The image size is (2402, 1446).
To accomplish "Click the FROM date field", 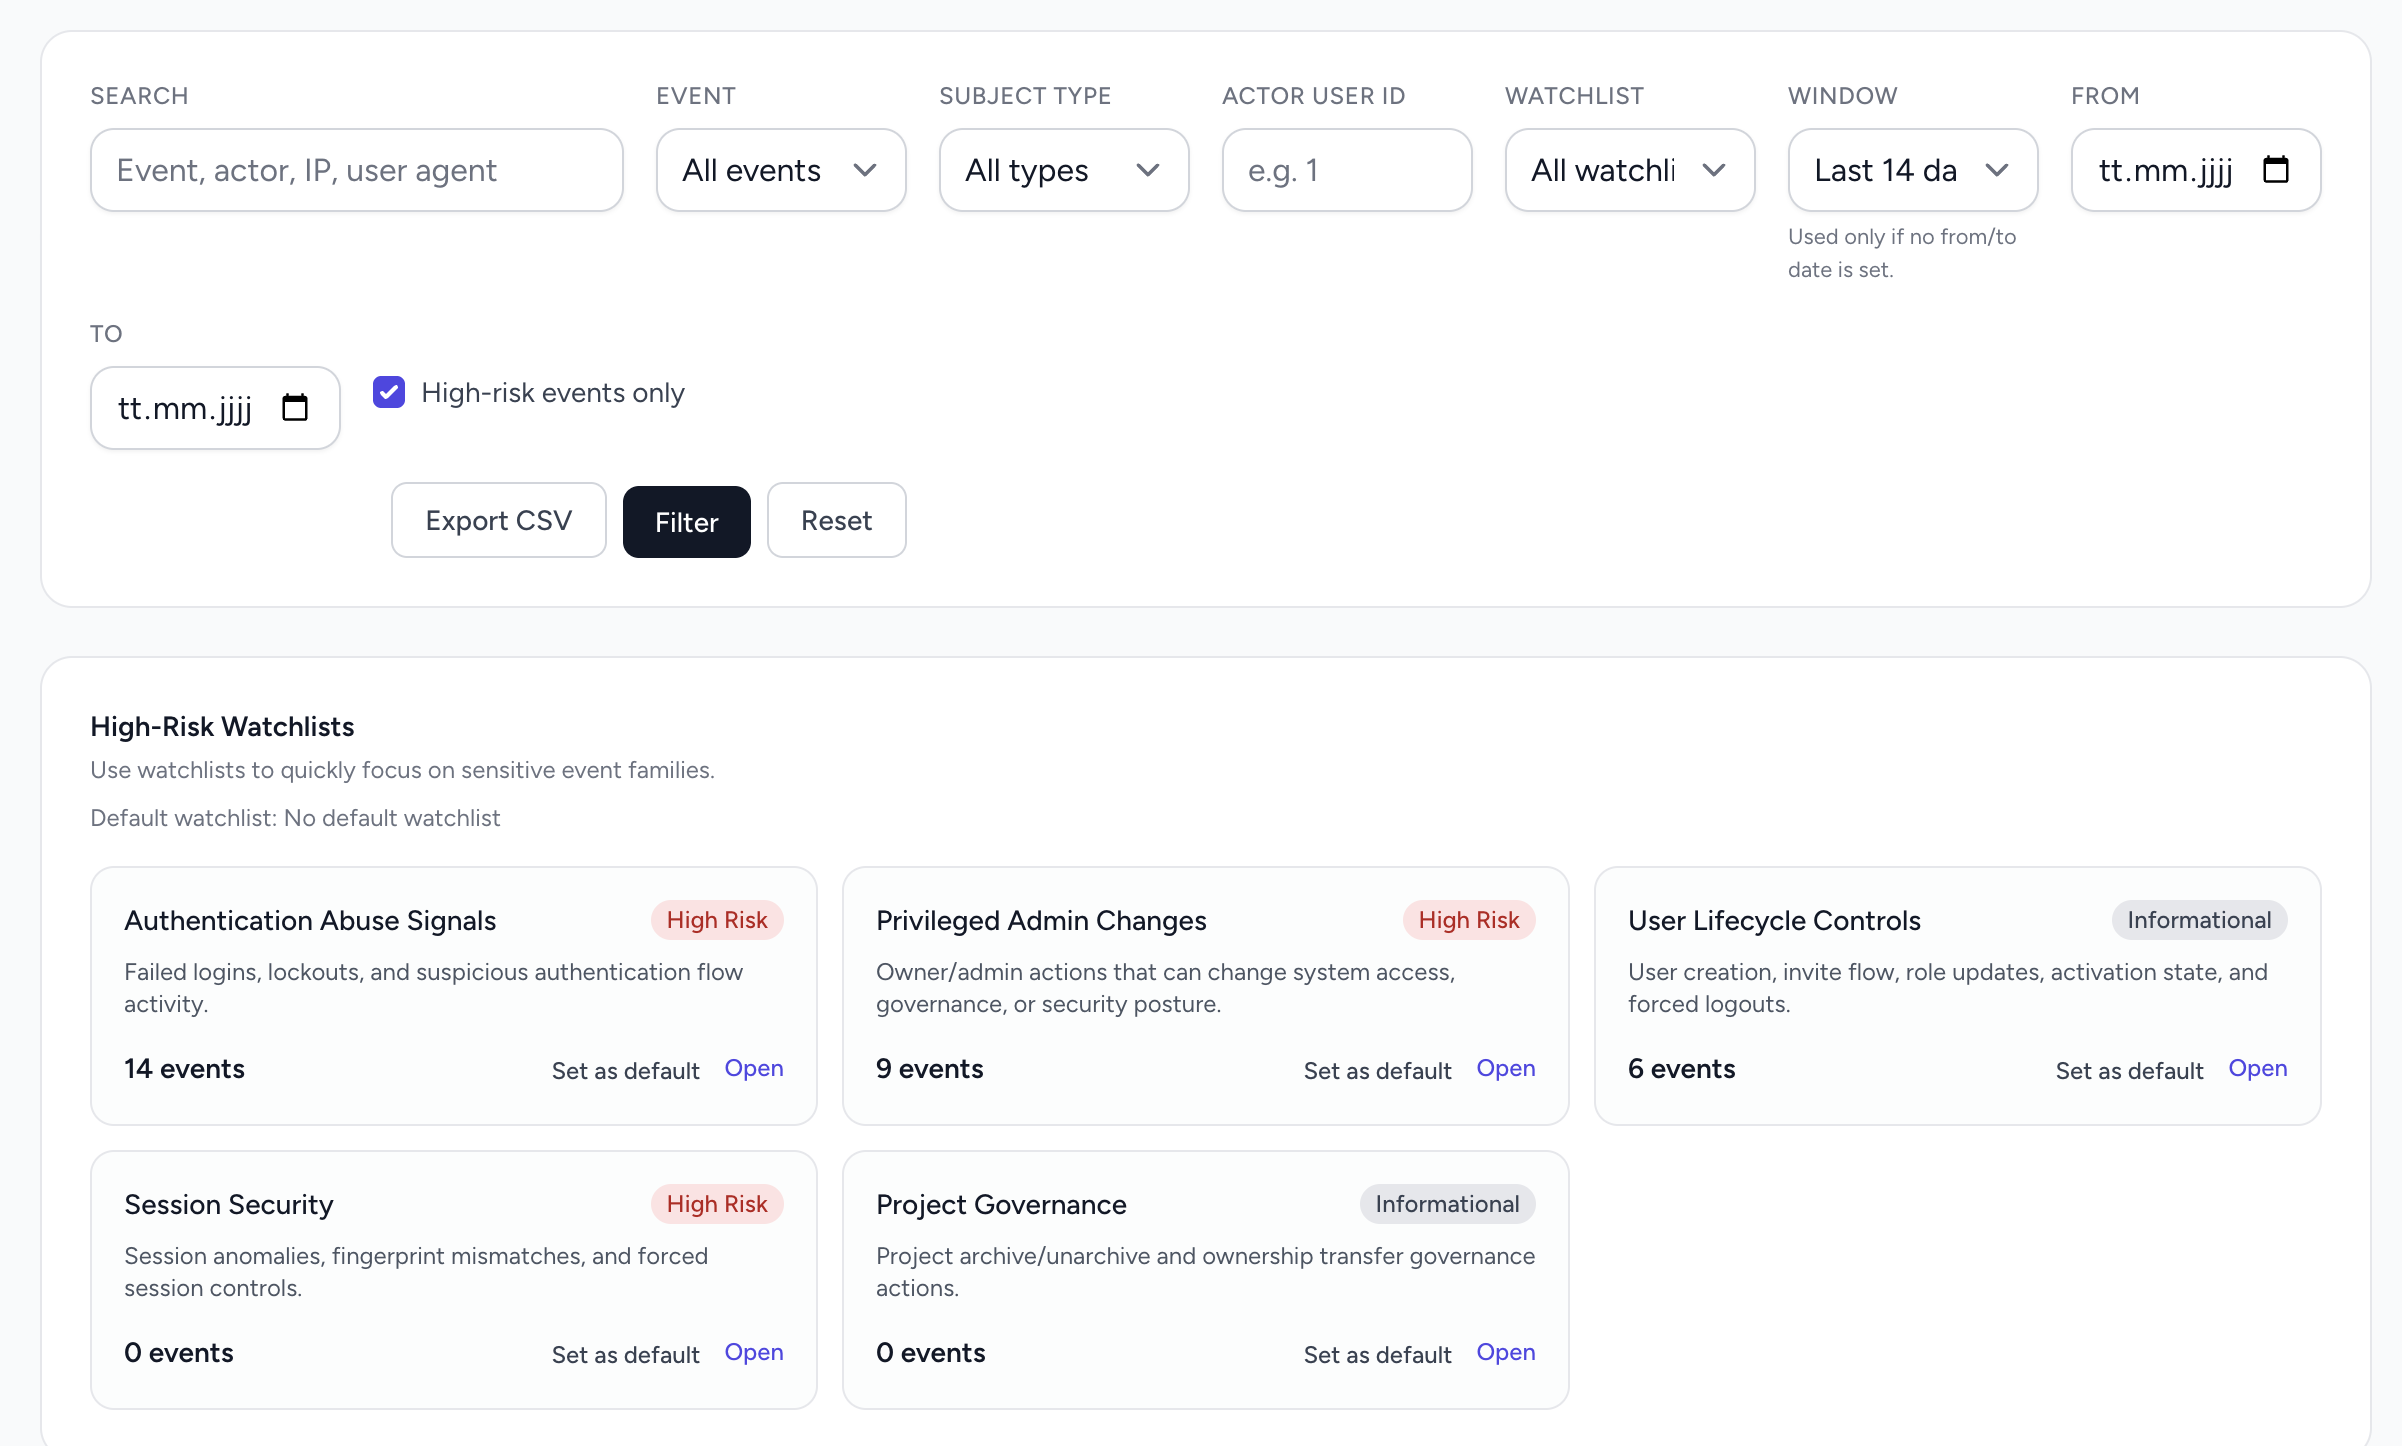I will (2196, 170).
